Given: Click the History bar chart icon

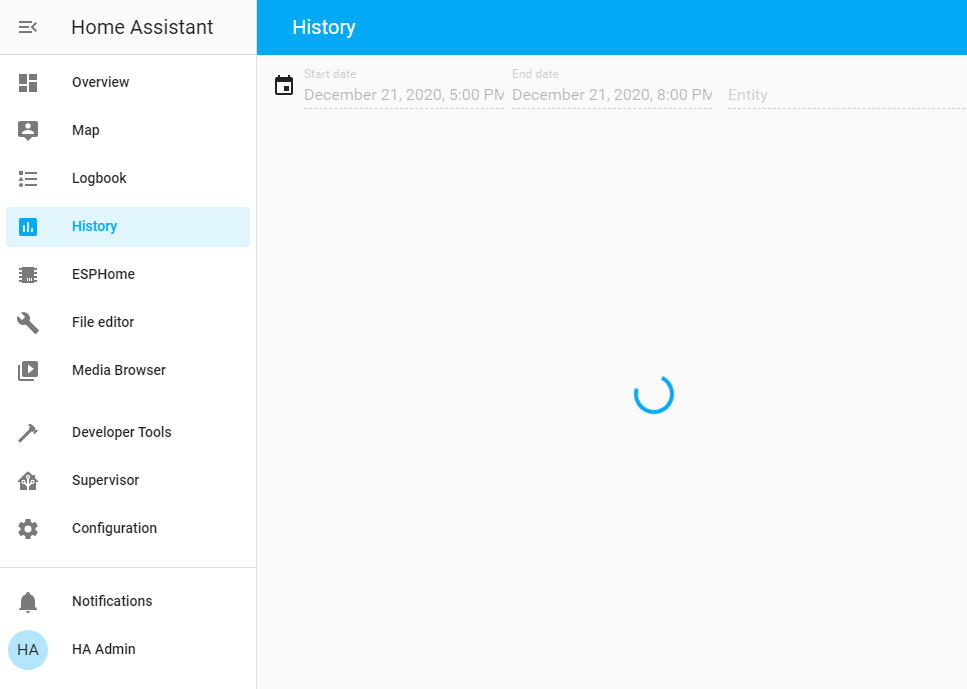Looking at the screenshot, I should (28, 226).
